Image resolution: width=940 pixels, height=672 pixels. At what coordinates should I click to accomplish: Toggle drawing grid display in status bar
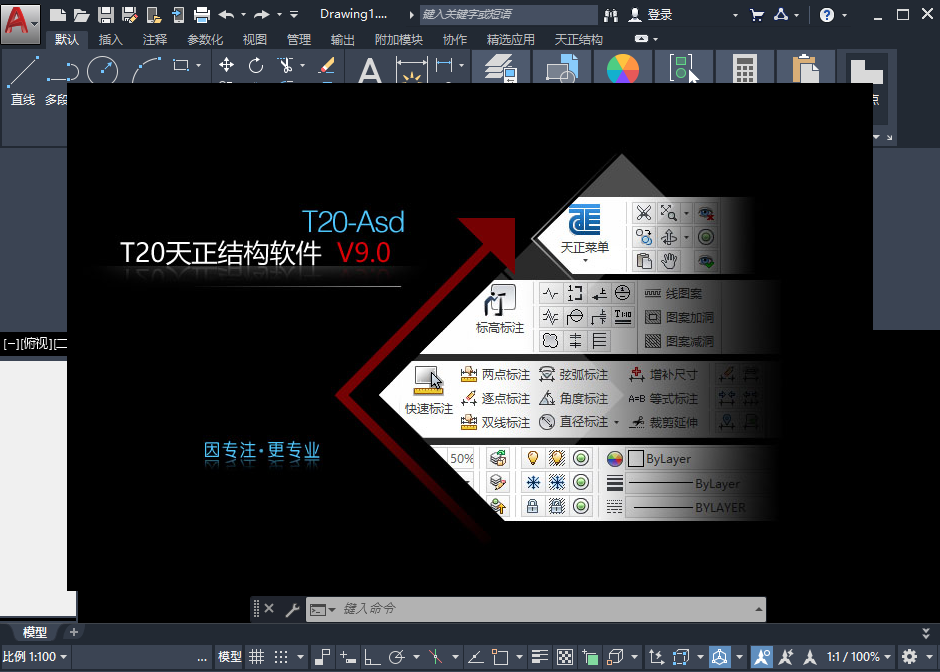click(x=257, y=657)
